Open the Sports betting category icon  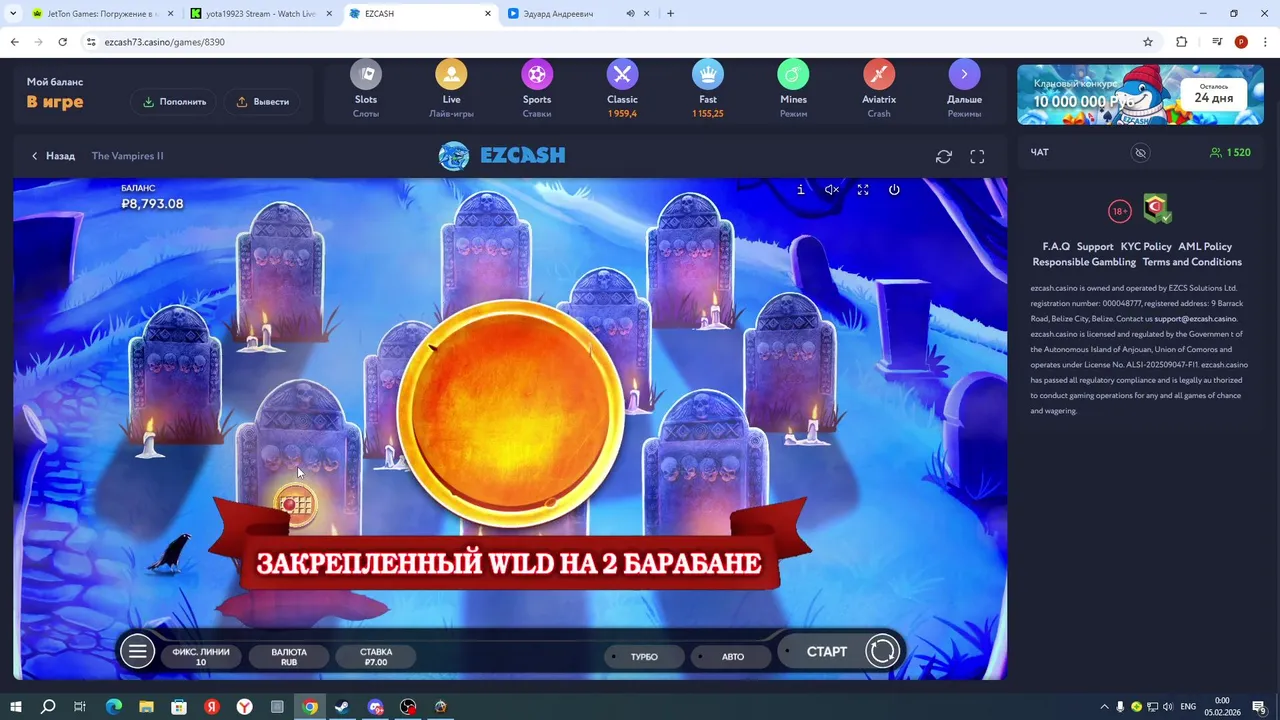pyautogui.click(x=537, y=75)
